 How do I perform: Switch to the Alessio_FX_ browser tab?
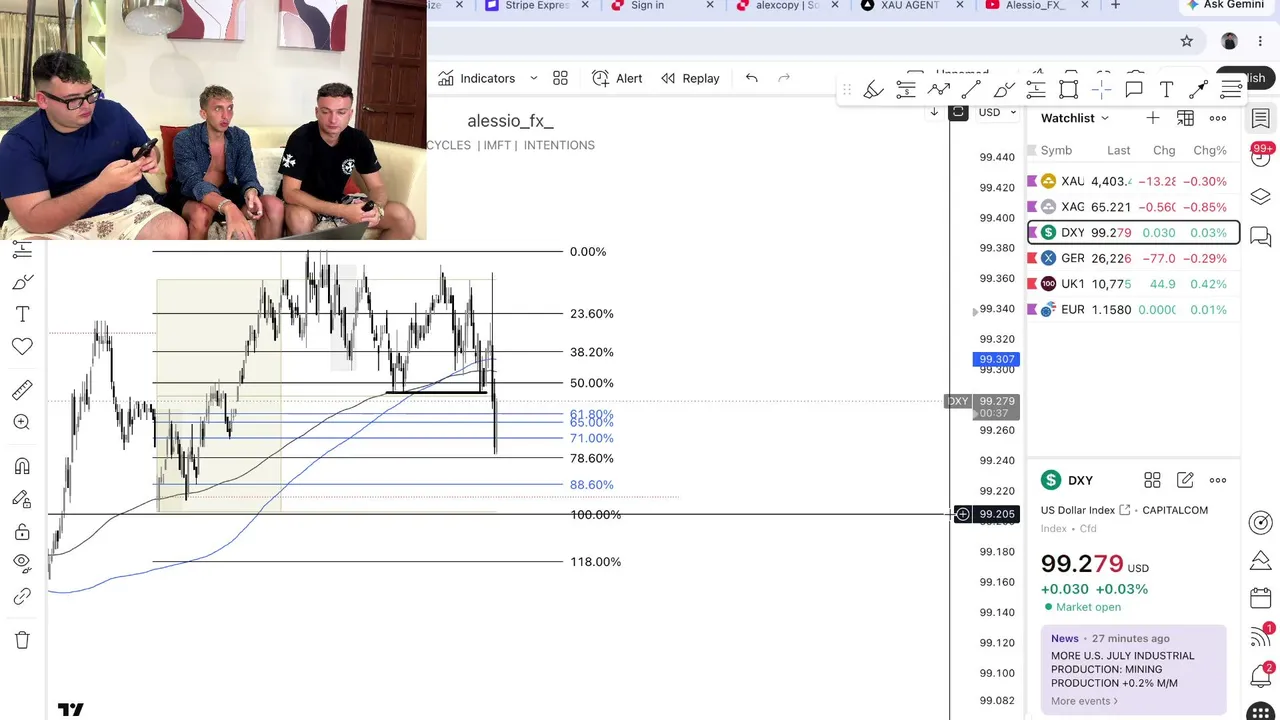click(1035, 6)
